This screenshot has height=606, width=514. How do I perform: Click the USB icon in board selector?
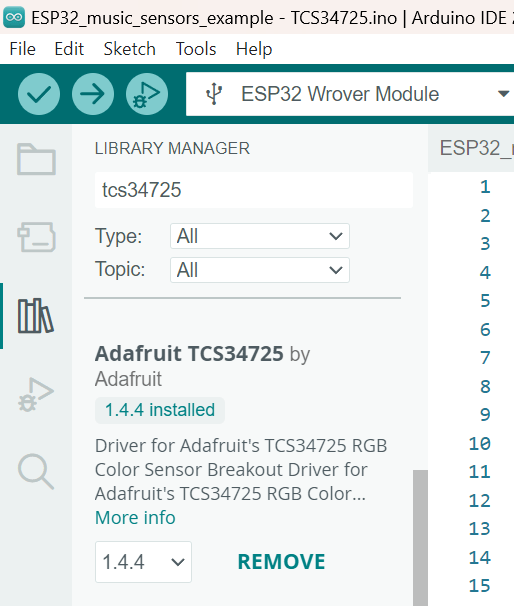pos(214,94)
